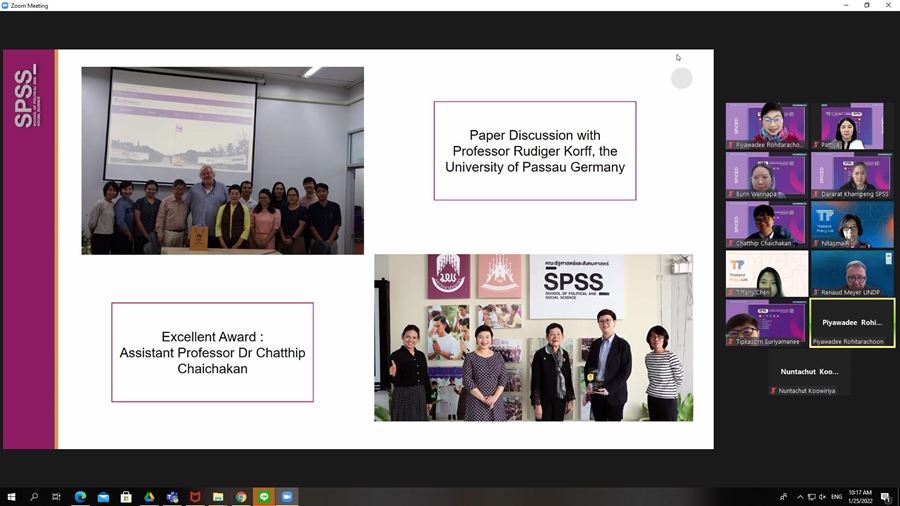Open Microsoft Edge from the taskbar
This screenshot has width=900, height=506.
pos(80,497)
